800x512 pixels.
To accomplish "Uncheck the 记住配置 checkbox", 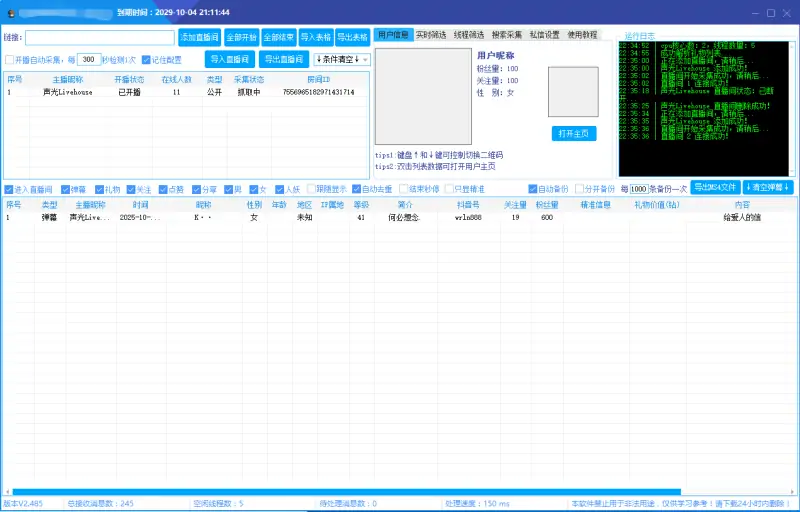I will (147, 60).
